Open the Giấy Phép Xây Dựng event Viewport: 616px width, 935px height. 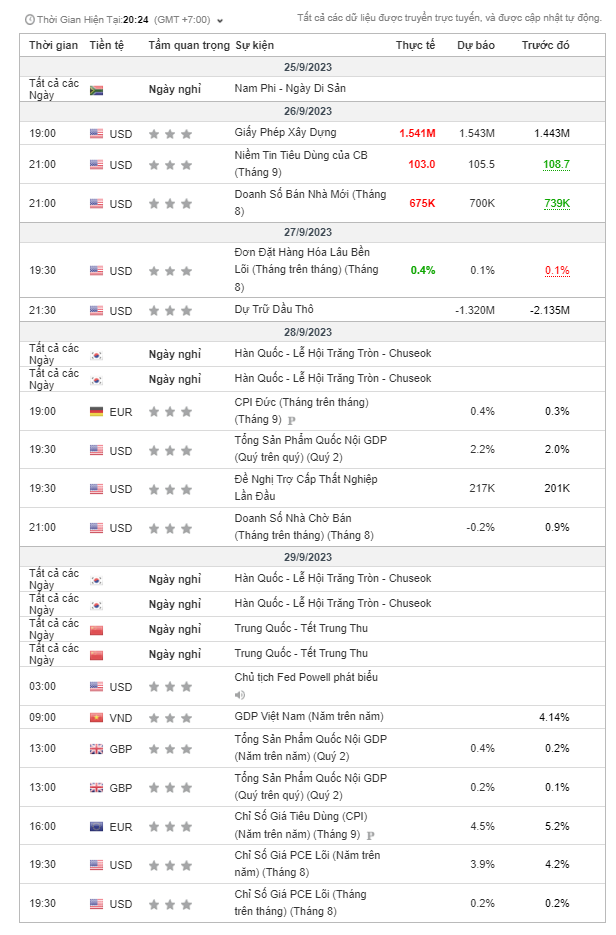285,132
